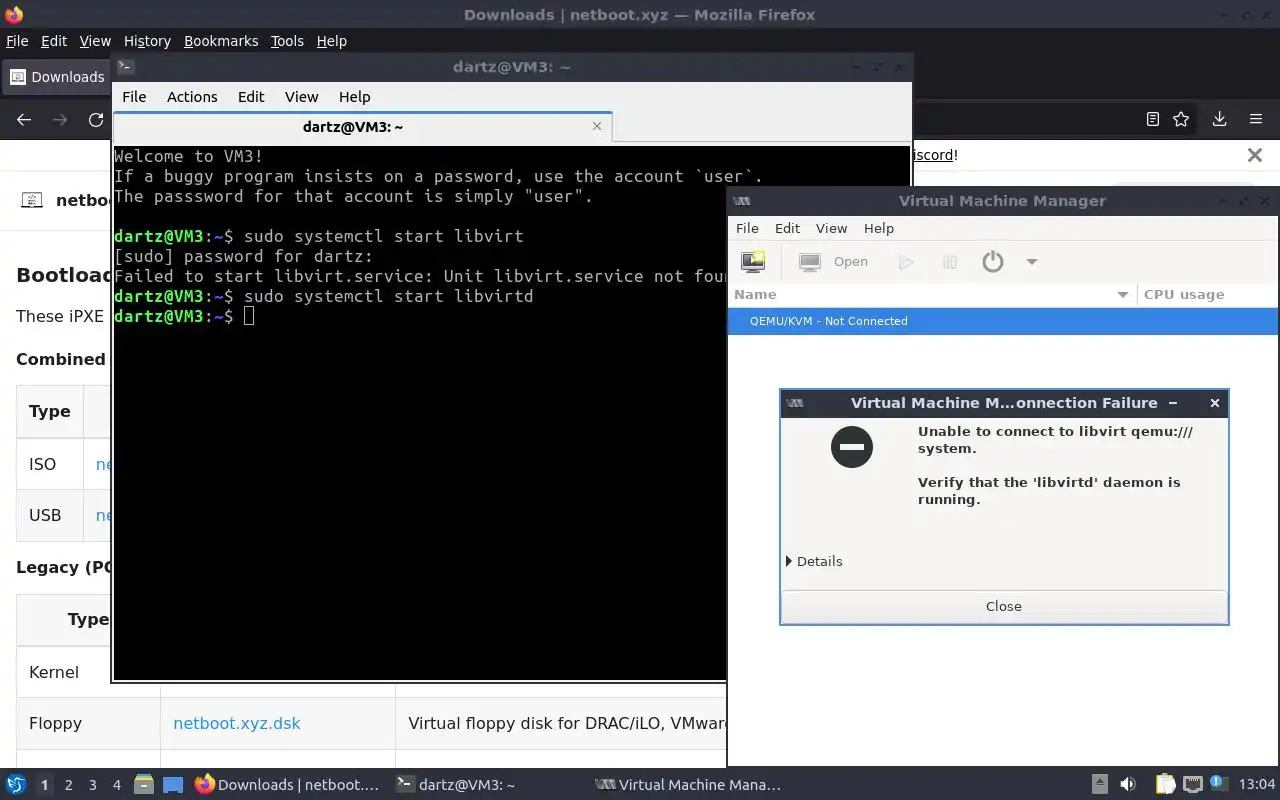
Task: Click the update notifier tray icon
Action: pyautogui.click(x=1219, y=783)
